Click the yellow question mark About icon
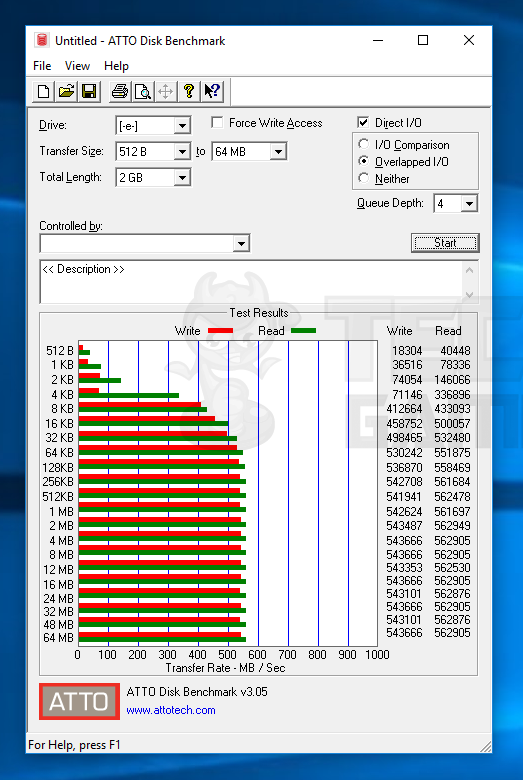 189,92
